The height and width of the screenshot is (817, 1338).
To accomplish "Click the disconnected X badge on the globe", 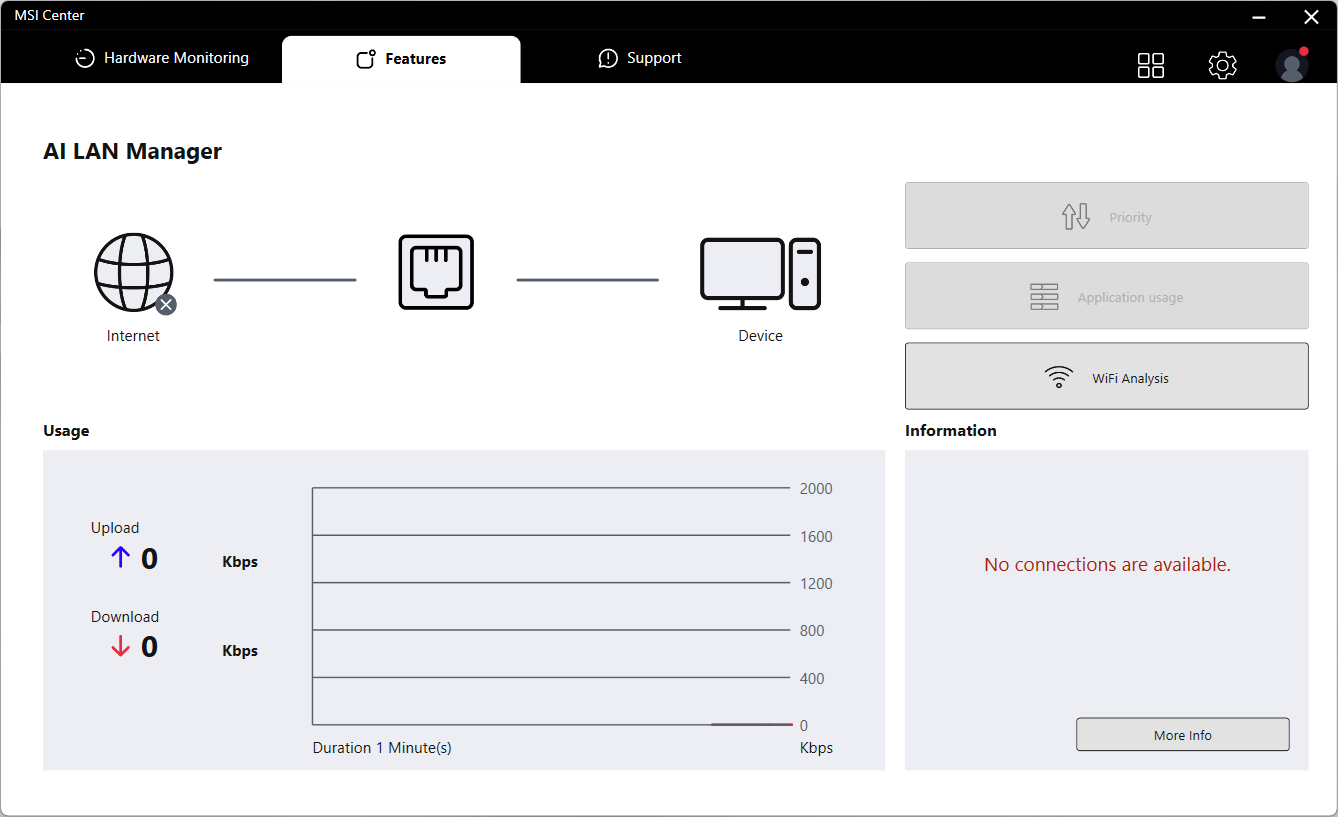I will click(166, 305).
